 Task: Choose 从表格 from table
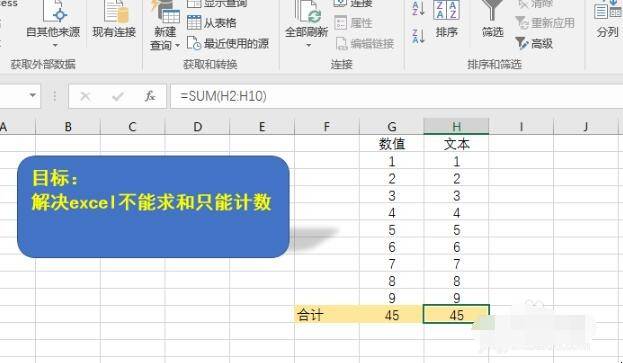click(212, 23)
